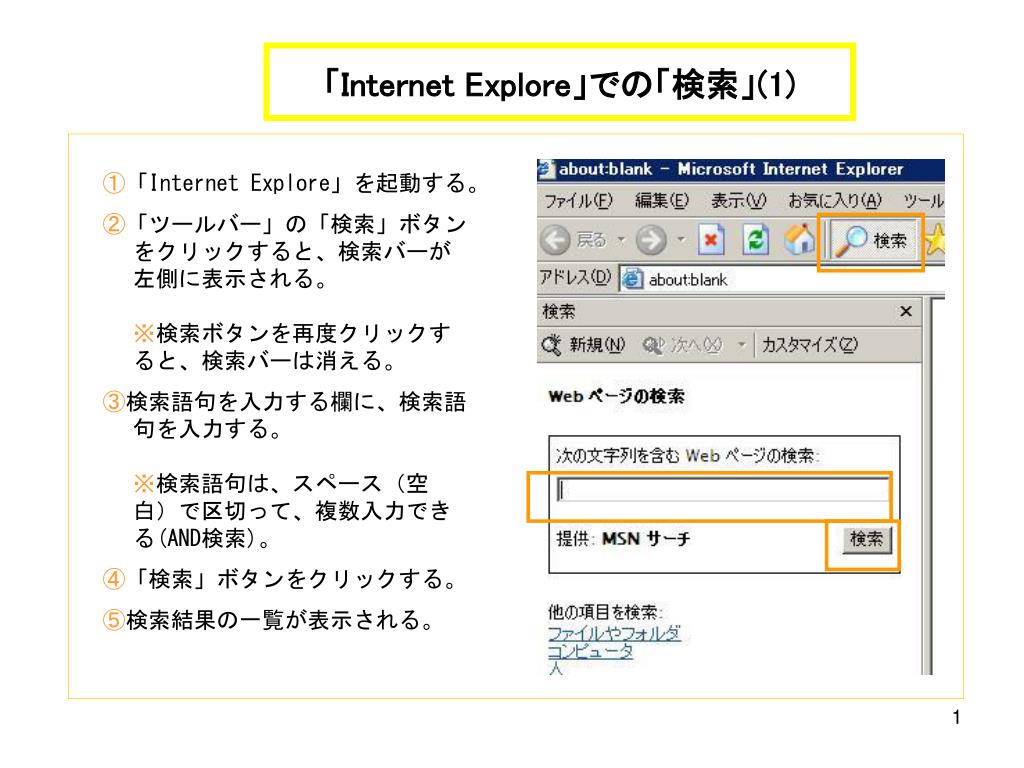Click the Web ページの検索 heading

[x=616, y=396]
